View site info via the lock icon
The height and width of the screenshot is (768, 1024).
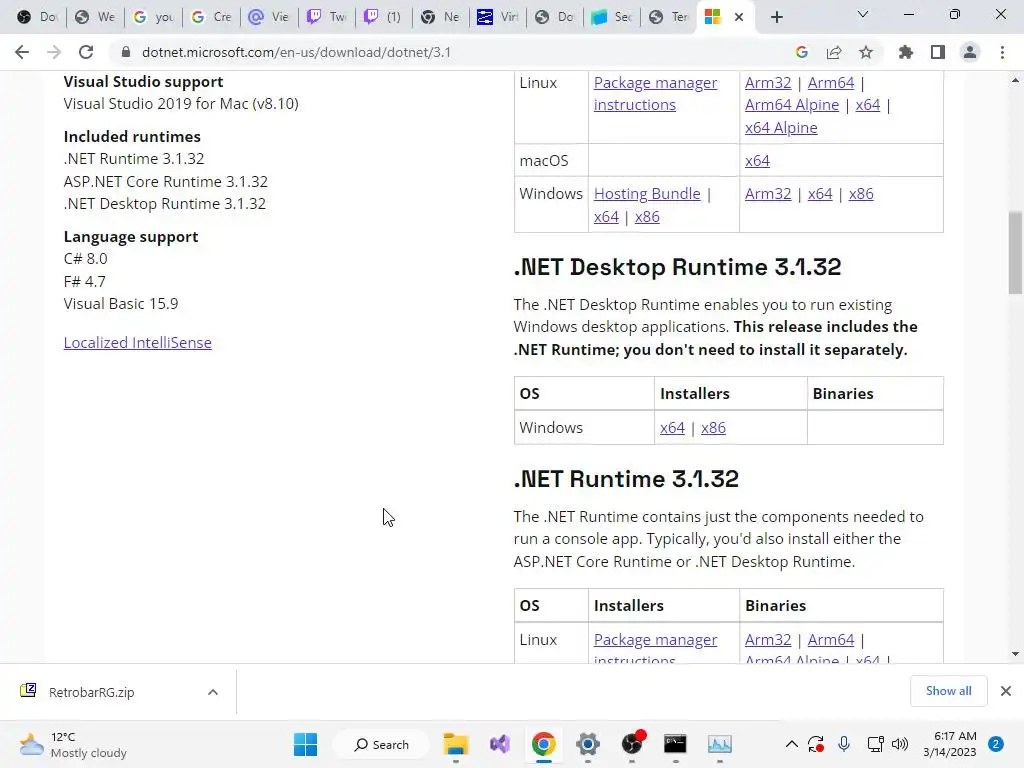126,52
